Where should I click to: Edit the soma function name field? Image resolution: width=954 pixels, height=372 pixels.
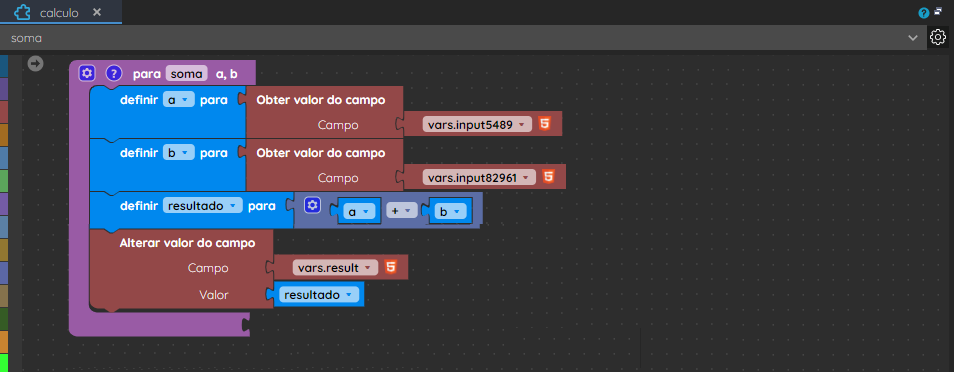click(187, 74)
